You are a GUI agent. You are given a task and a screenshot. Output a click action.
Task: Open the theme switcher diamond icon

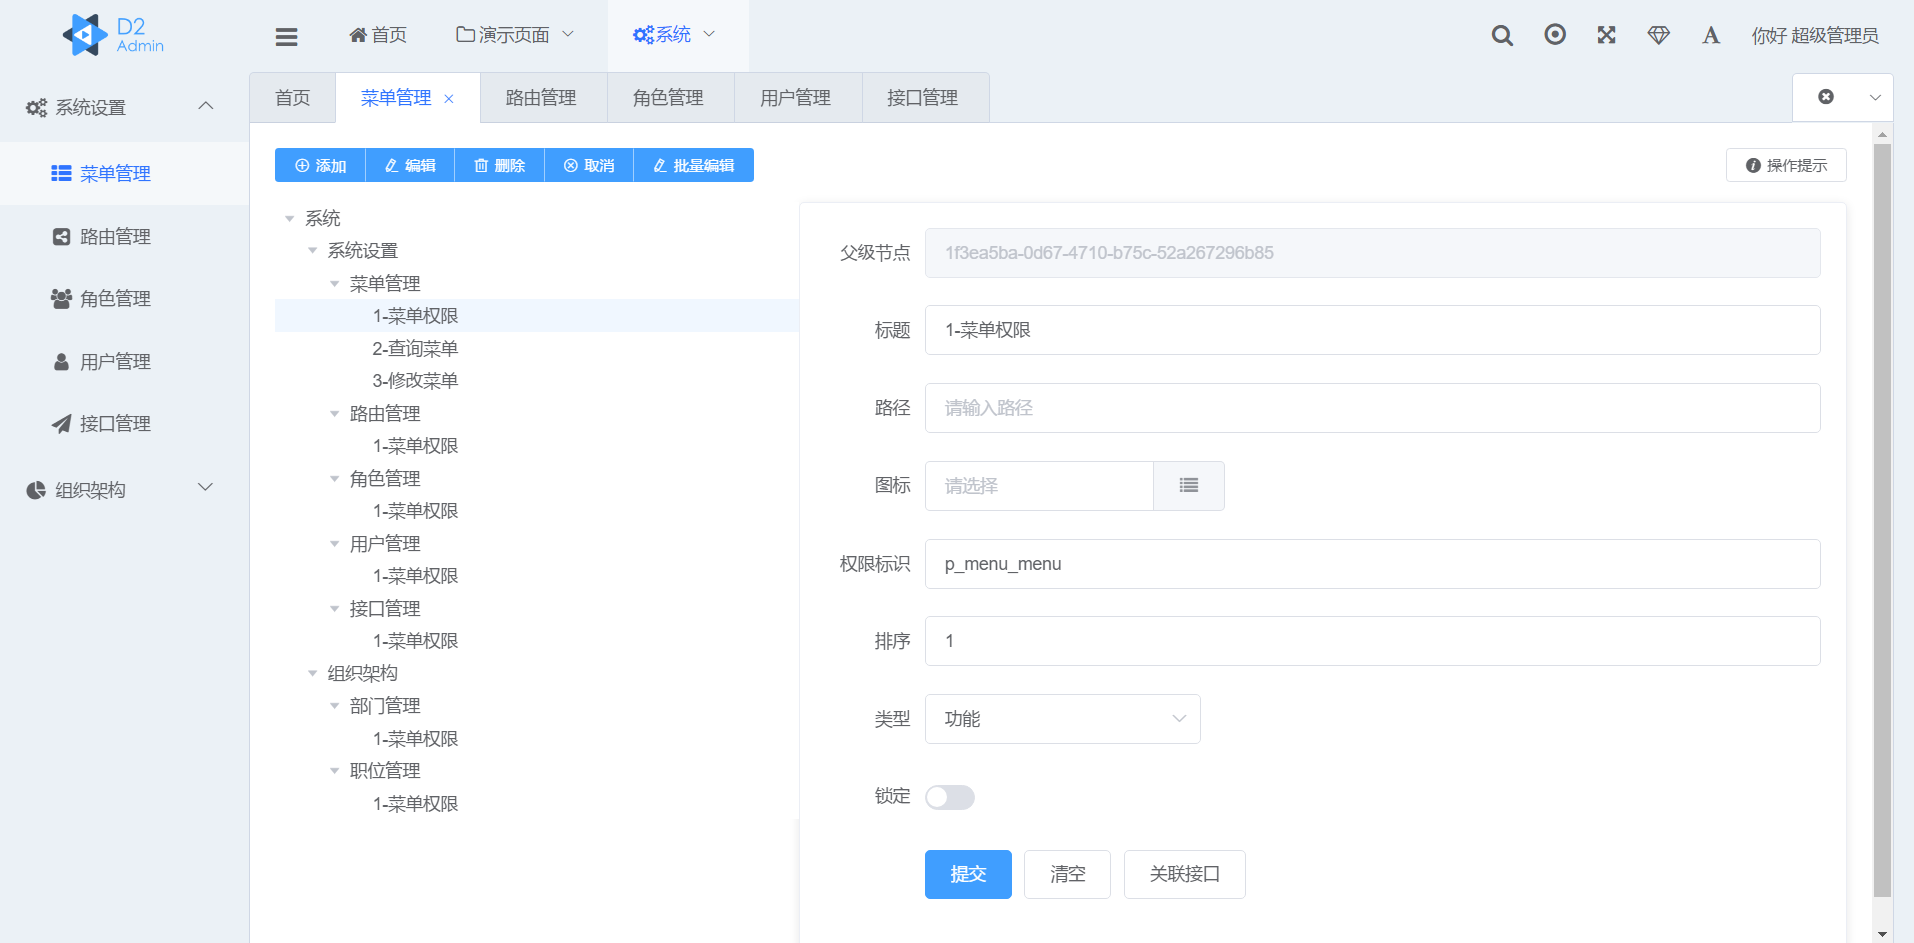click(1658, 35)
